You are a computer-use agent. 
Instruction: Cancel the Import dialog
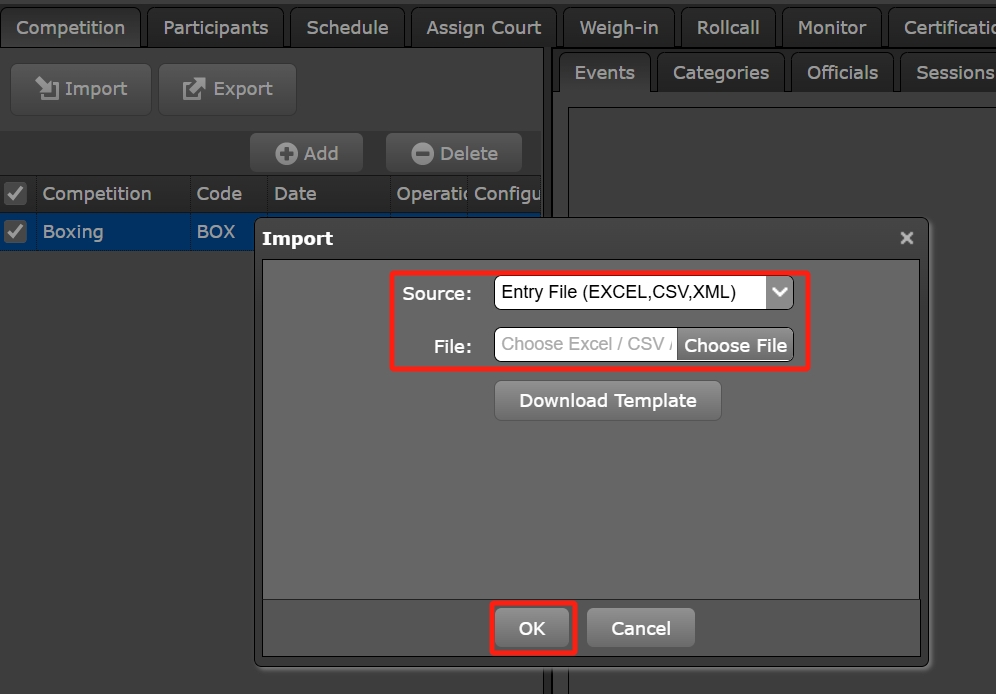pyautogui.click(x=640, y=628)
